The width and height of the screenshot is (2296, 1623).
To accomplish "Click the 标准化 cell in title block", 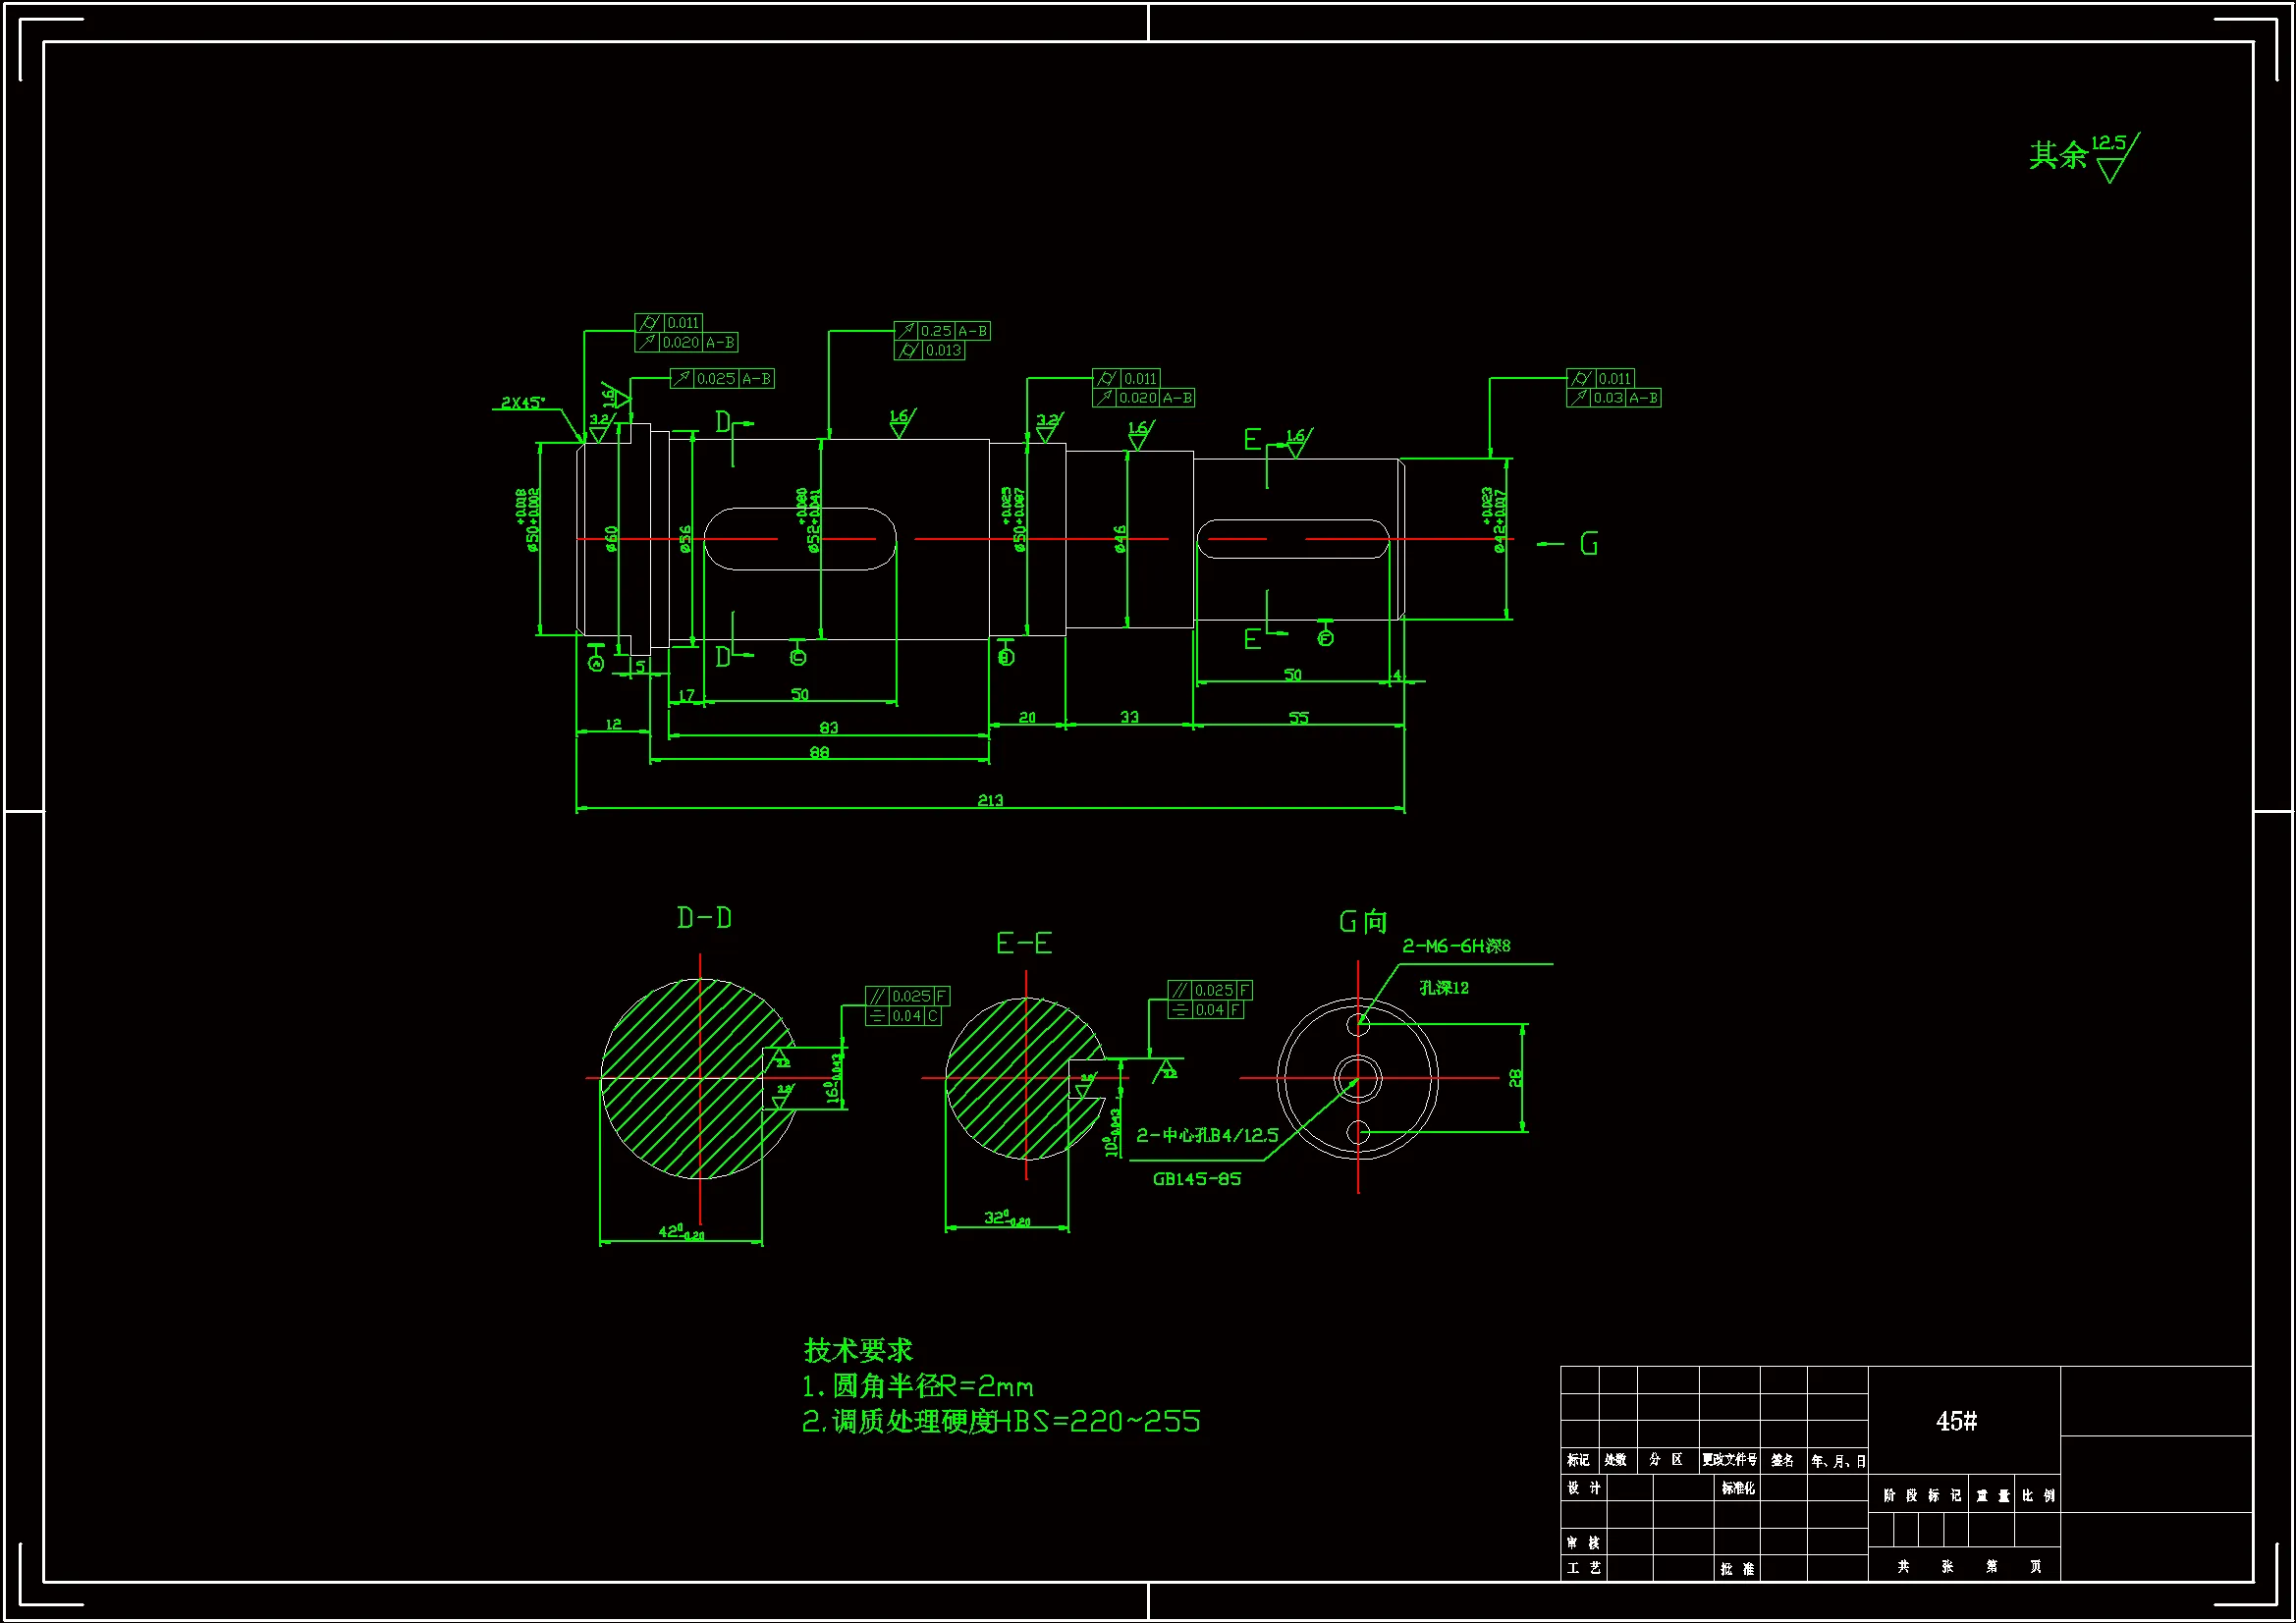I will (1737, 1488).
